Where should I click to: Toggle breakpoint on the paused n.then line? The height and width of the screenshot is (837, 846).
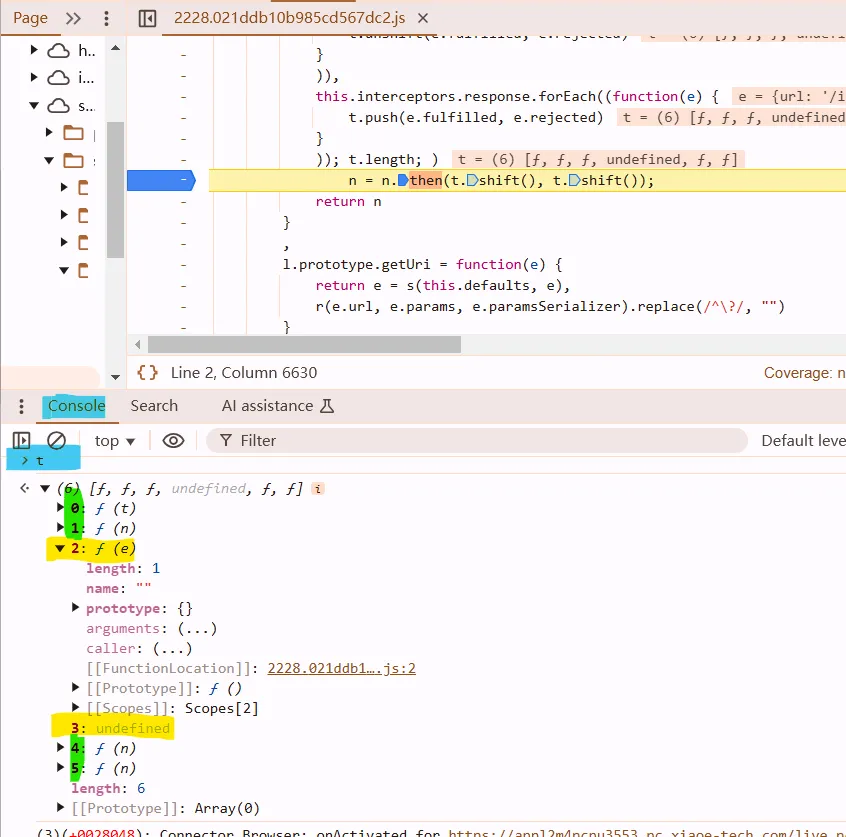coord(161,180)
